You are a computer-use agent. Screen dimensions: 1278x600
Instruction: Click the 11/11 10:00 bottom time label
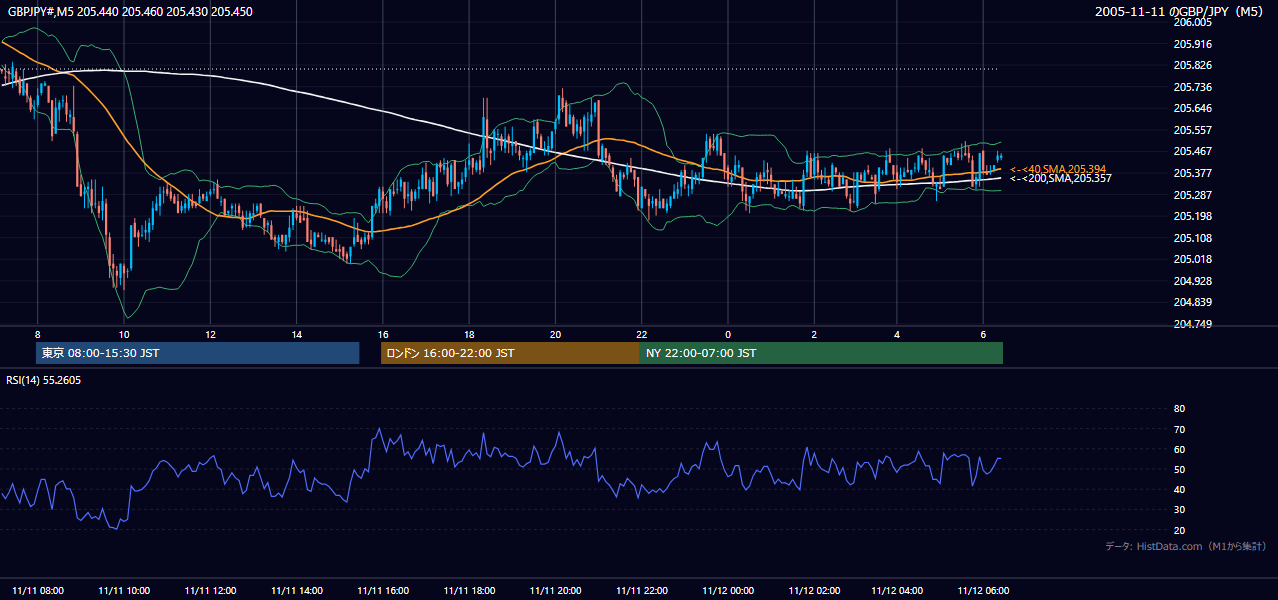(x=124, y=590)
